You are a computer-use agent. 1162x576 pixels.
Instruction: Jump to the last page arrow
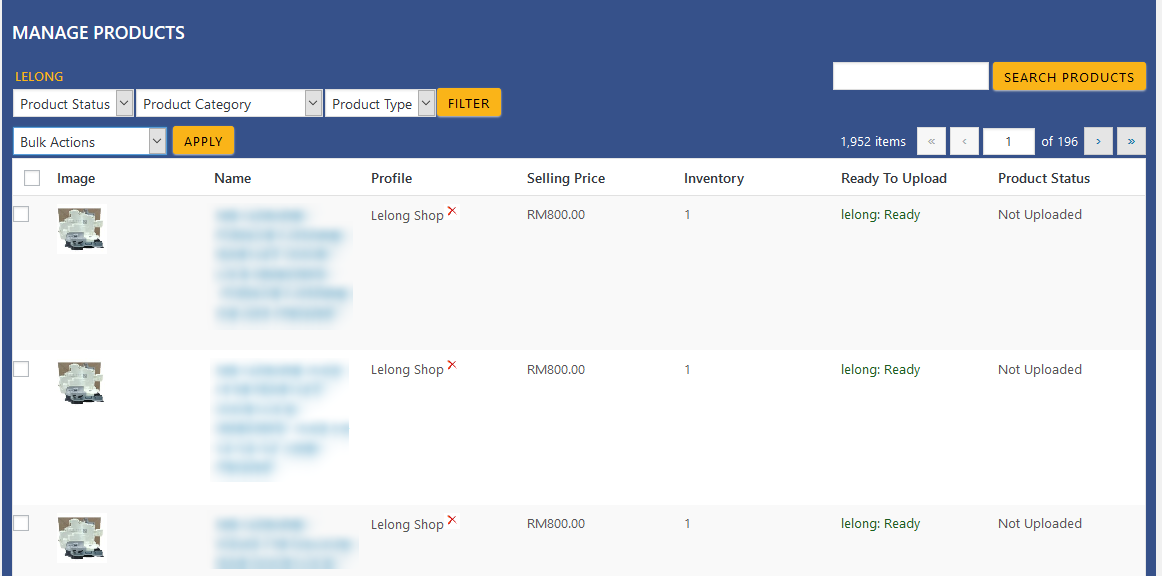1131,141
